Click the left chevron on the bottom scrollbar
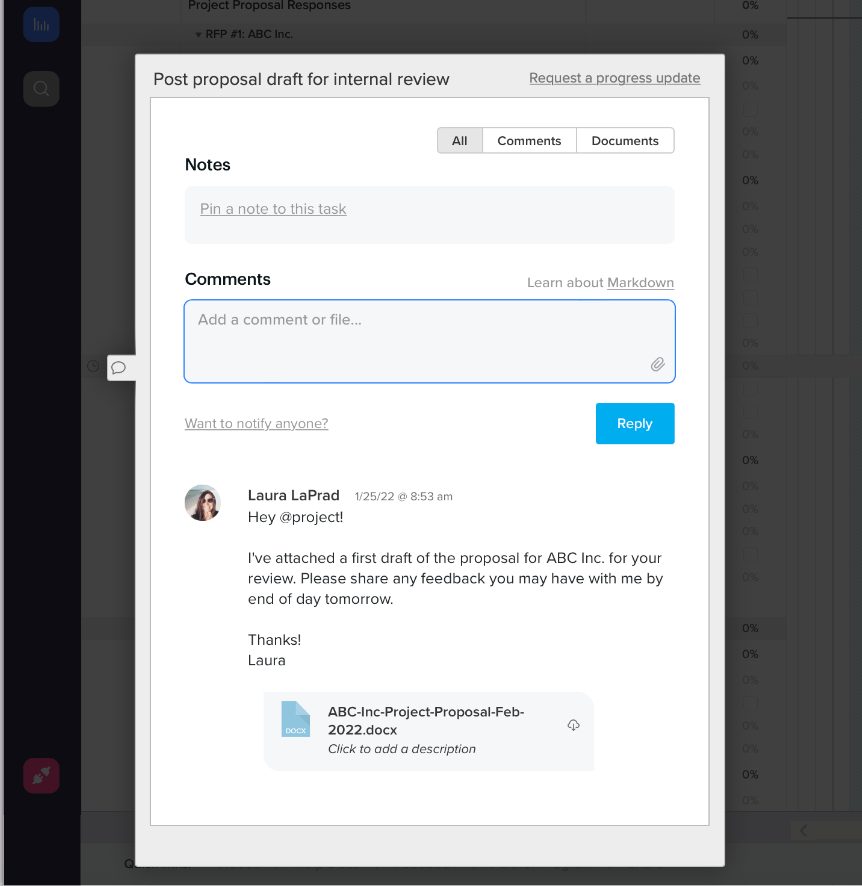Viewport: 862px width, 886px height. pyautogui.click(x=803, y=830)
